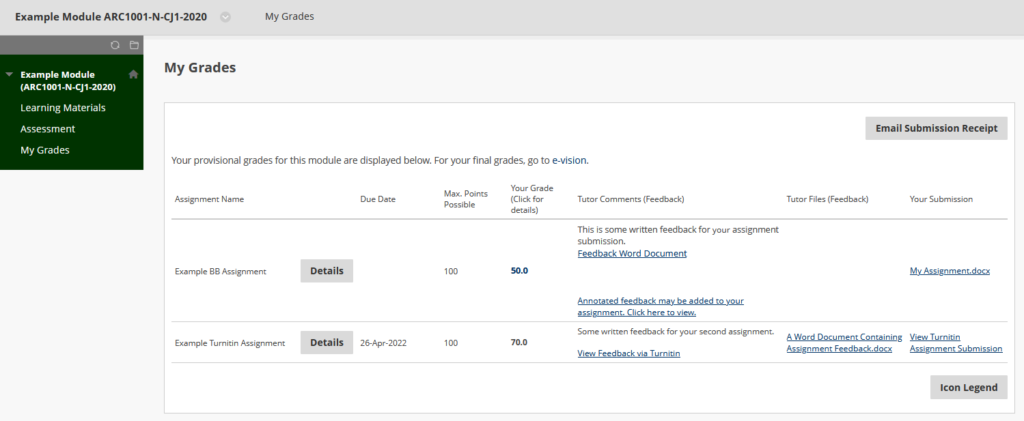1024x421 pixels.
Task: Open Details for Example BB Assignment
Action: 327,271
